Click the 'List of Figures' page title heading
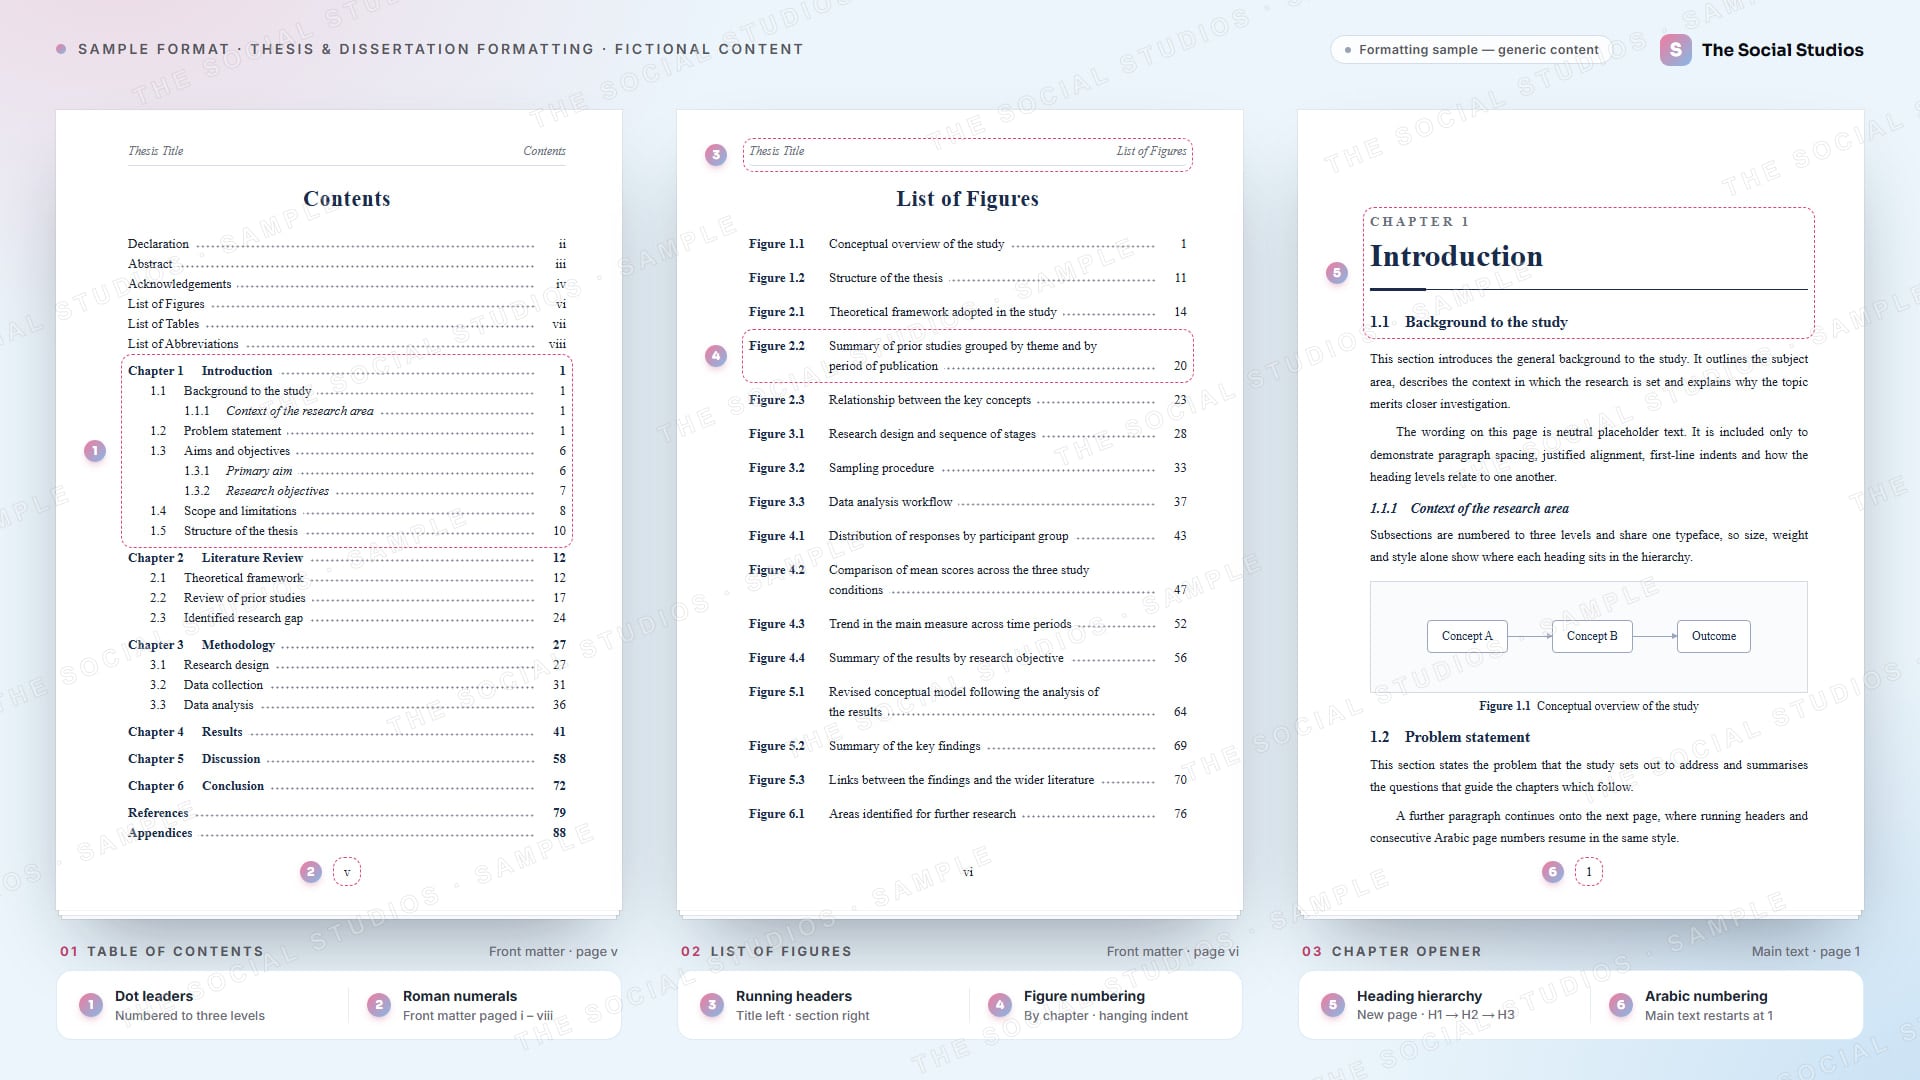Viewport: 1920px width, 1080px height. point(967,199)
